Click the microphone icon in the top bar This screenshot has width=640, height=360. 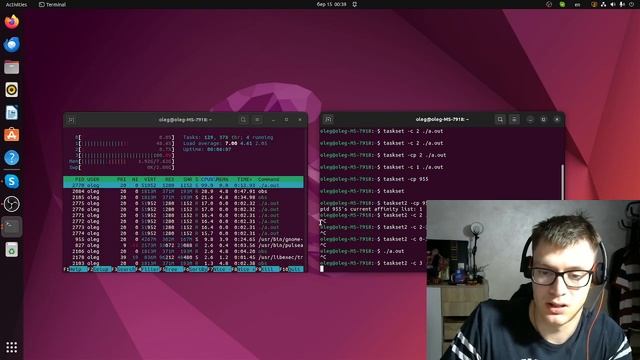point(622,4)
